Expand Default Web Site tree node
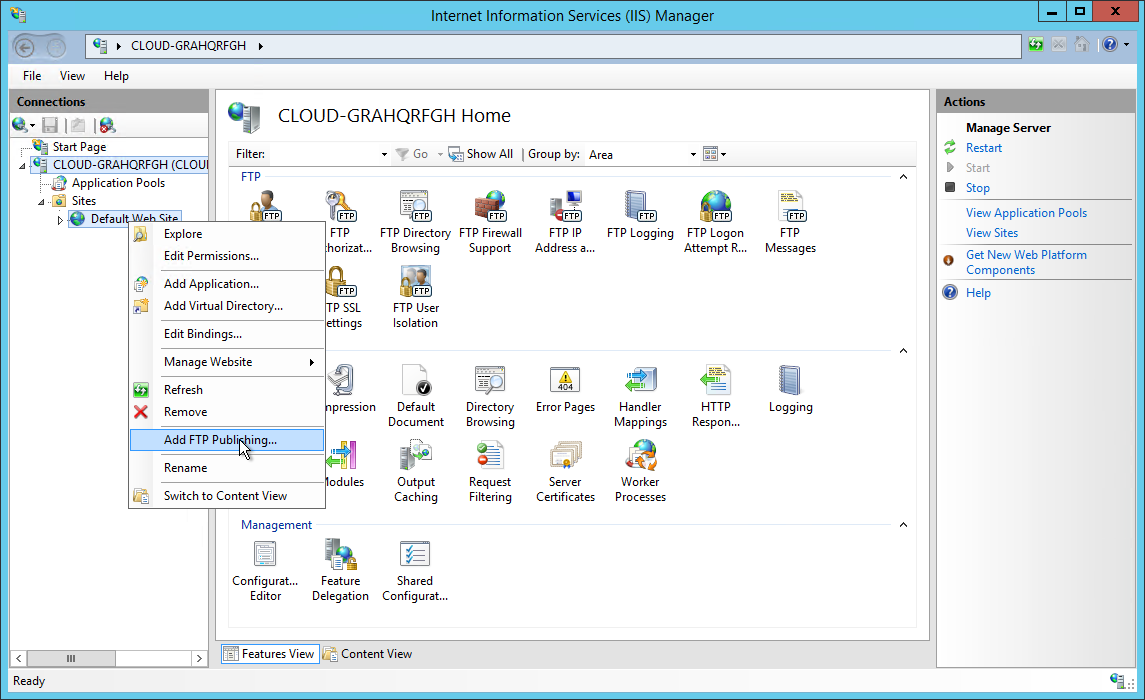 click(x=60, y=220)
